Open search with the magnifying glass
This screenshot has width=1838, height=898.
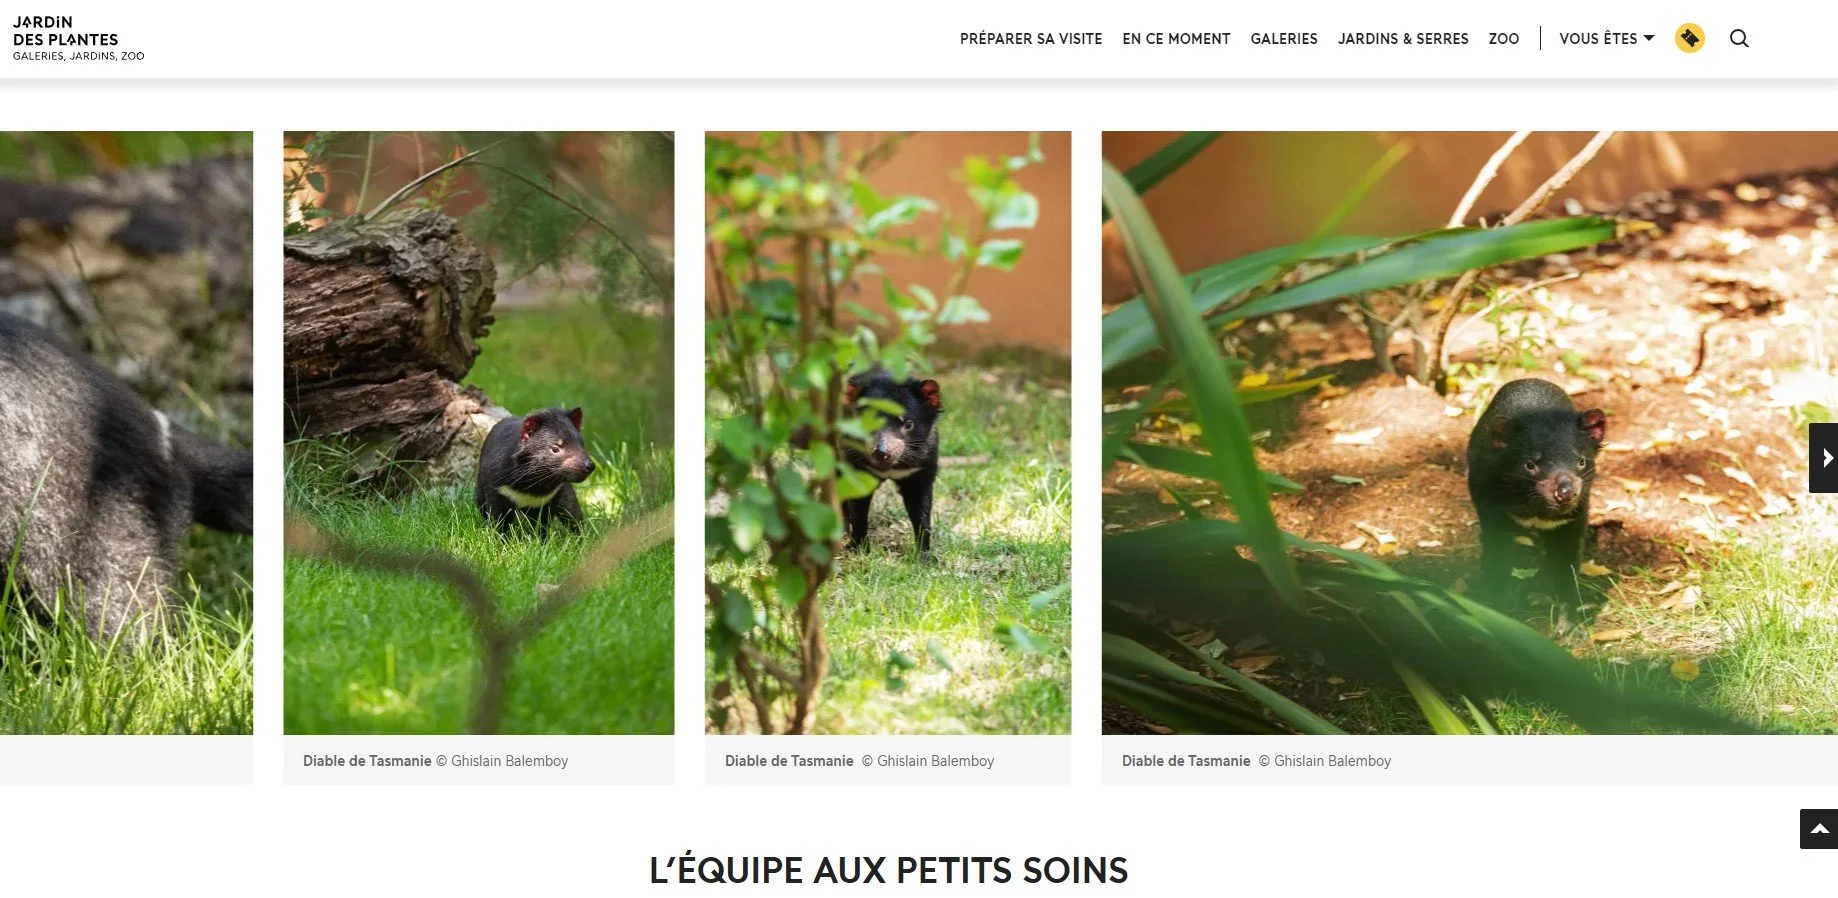coord(1739,38)
